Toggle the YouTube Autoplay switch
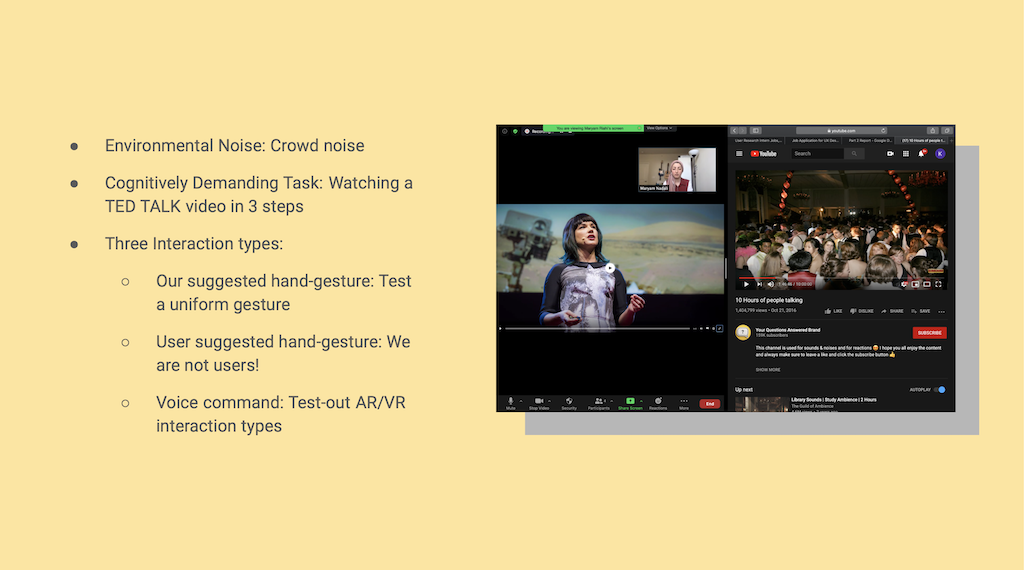This screenshot has width=1024, height=570. (940, 390)
